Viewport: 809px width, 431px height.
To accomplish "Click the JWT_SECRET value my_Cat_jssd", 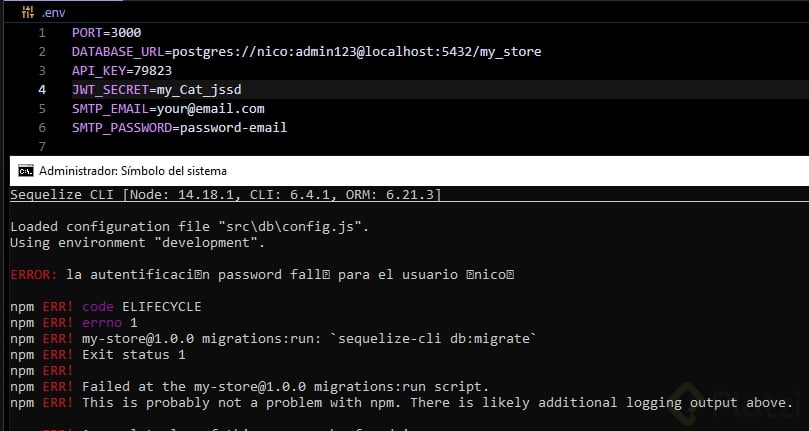I will (x=199, y=89).
